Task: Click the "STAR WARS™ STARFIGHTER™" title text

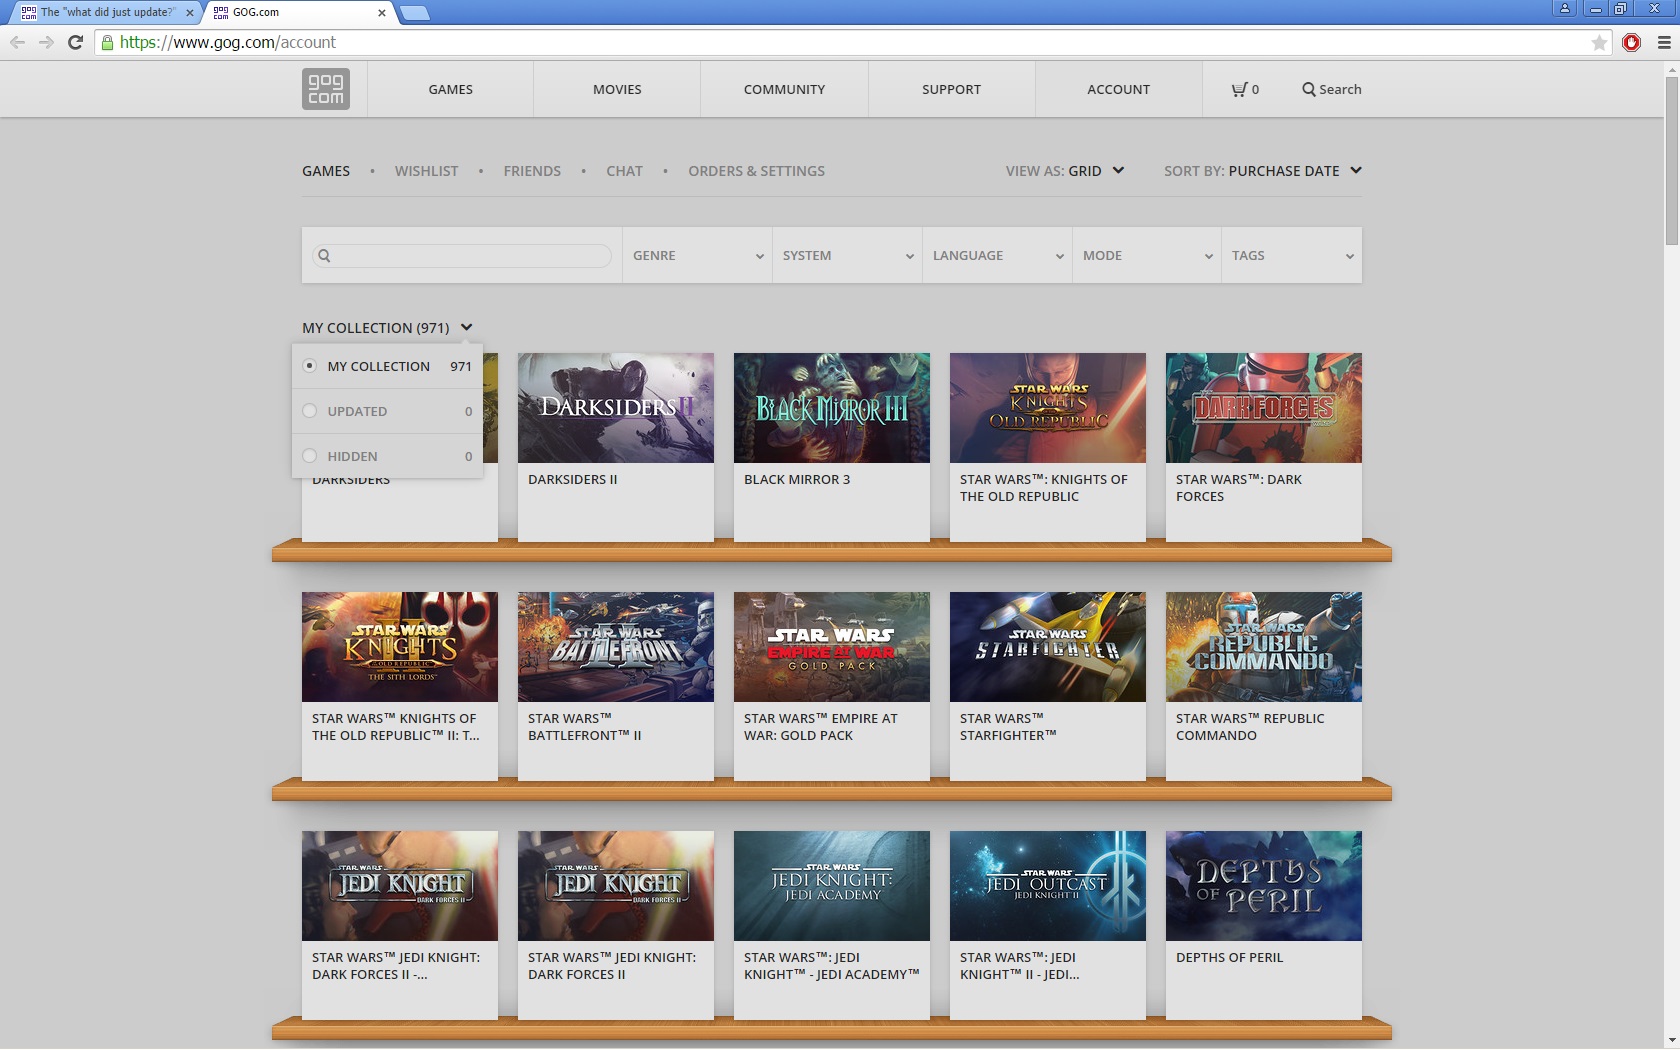Action: click(x=1008, y=727)
